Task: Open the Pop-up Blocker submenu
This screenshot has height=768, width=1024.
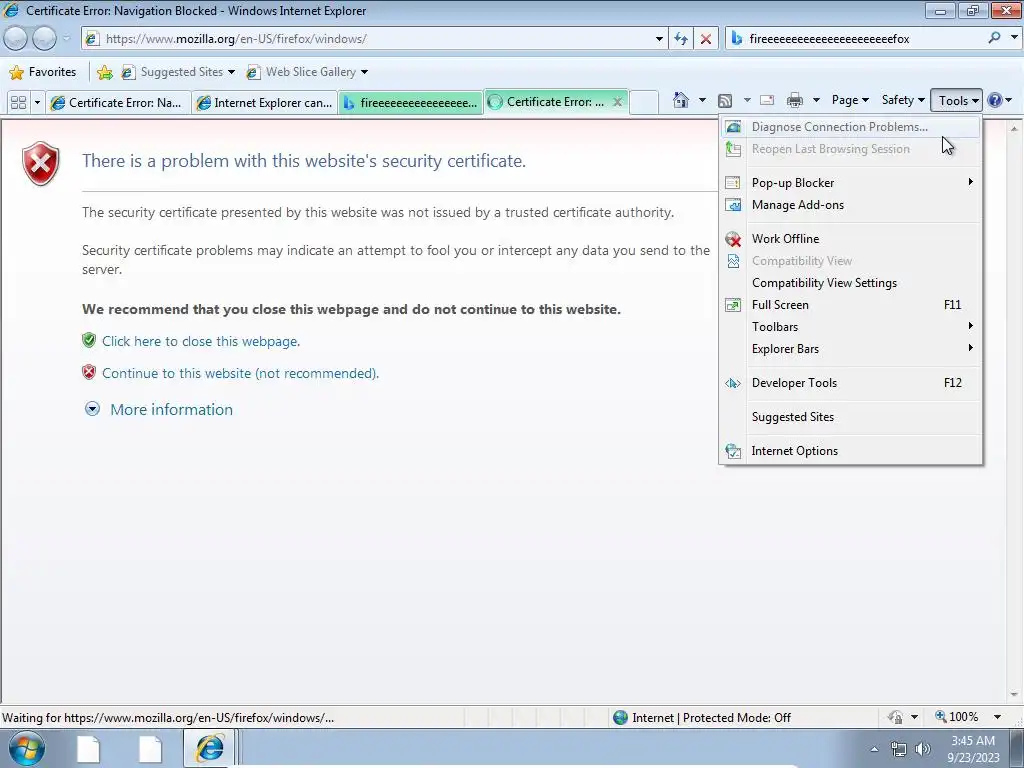Action: 850,183
